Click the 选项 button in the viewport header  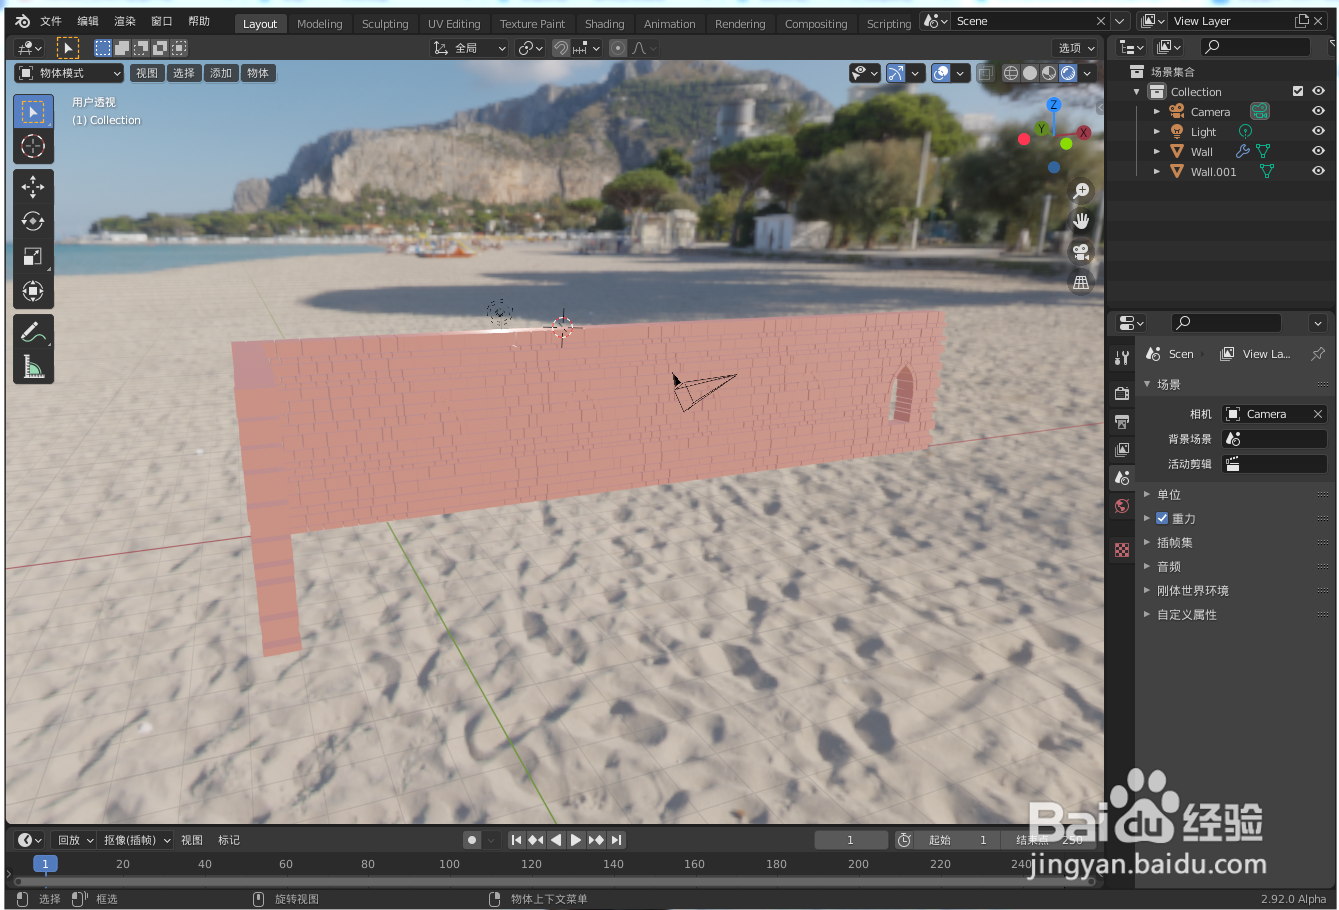1074,47
